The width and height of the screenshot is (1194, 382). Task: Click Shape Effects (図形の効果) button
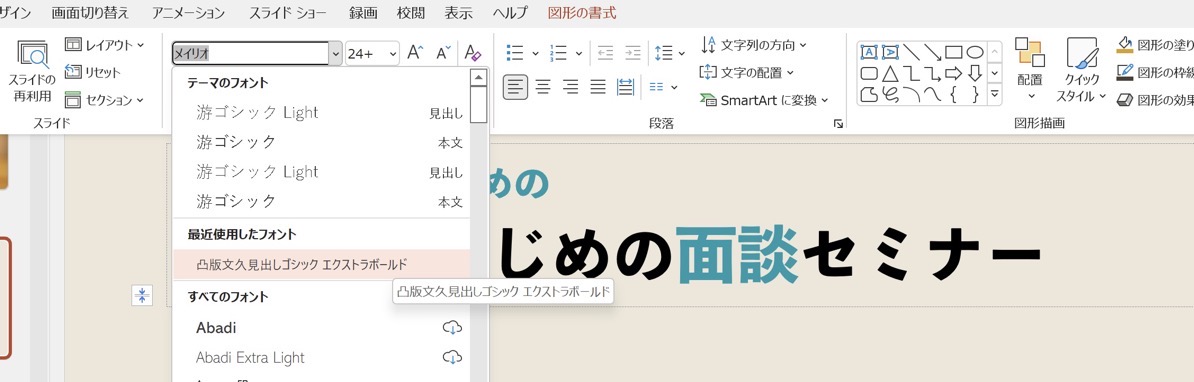[x=1155, y=100]
